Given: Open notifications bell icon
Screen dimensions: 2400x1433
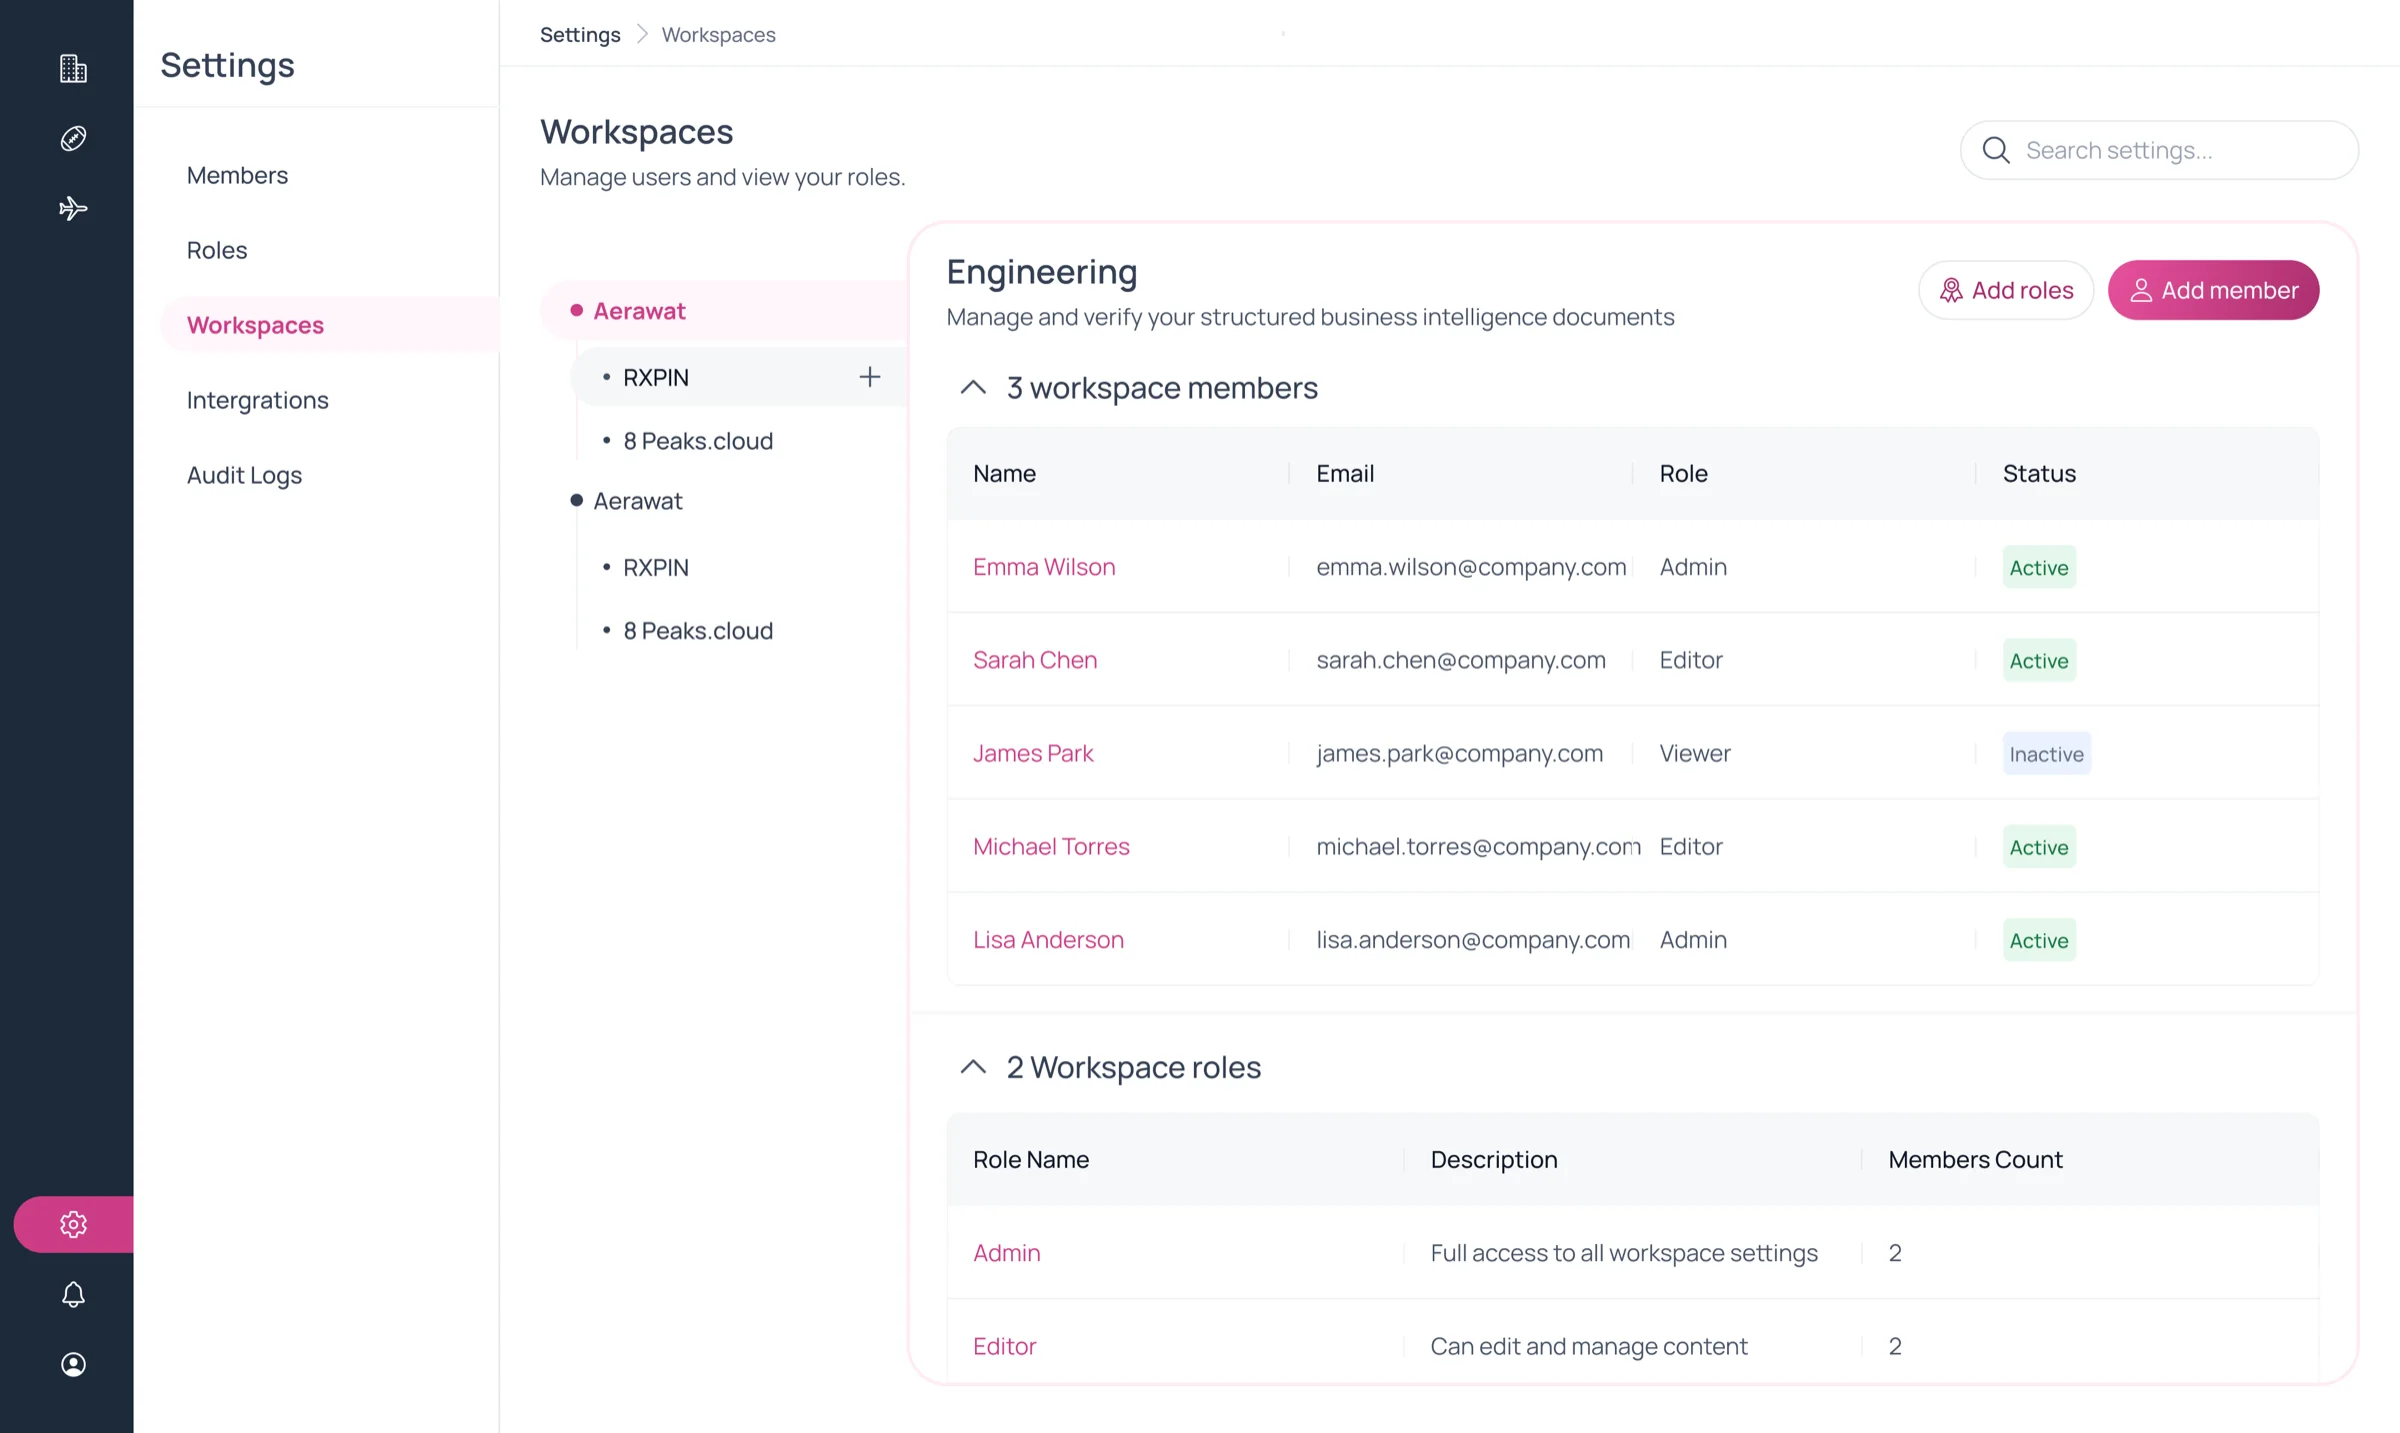Looking at the screenshot, I should click(73, 1294).
